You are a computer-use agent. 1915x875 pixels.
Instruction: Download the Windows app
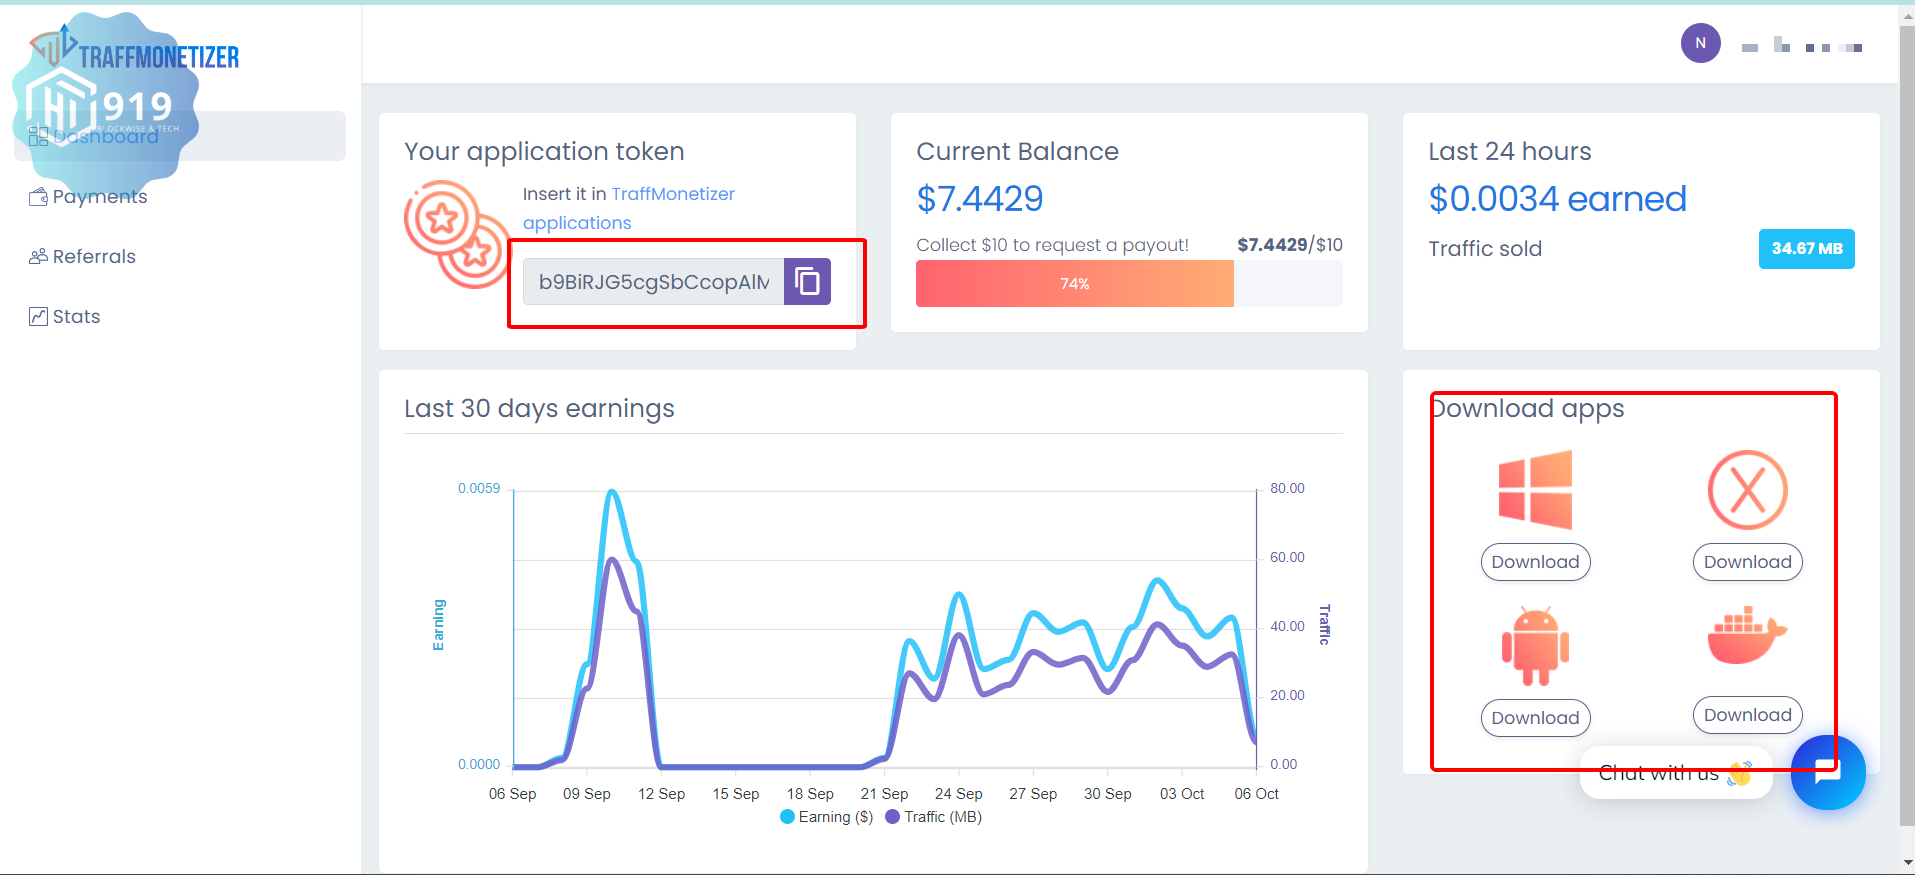coord(1535,562)
